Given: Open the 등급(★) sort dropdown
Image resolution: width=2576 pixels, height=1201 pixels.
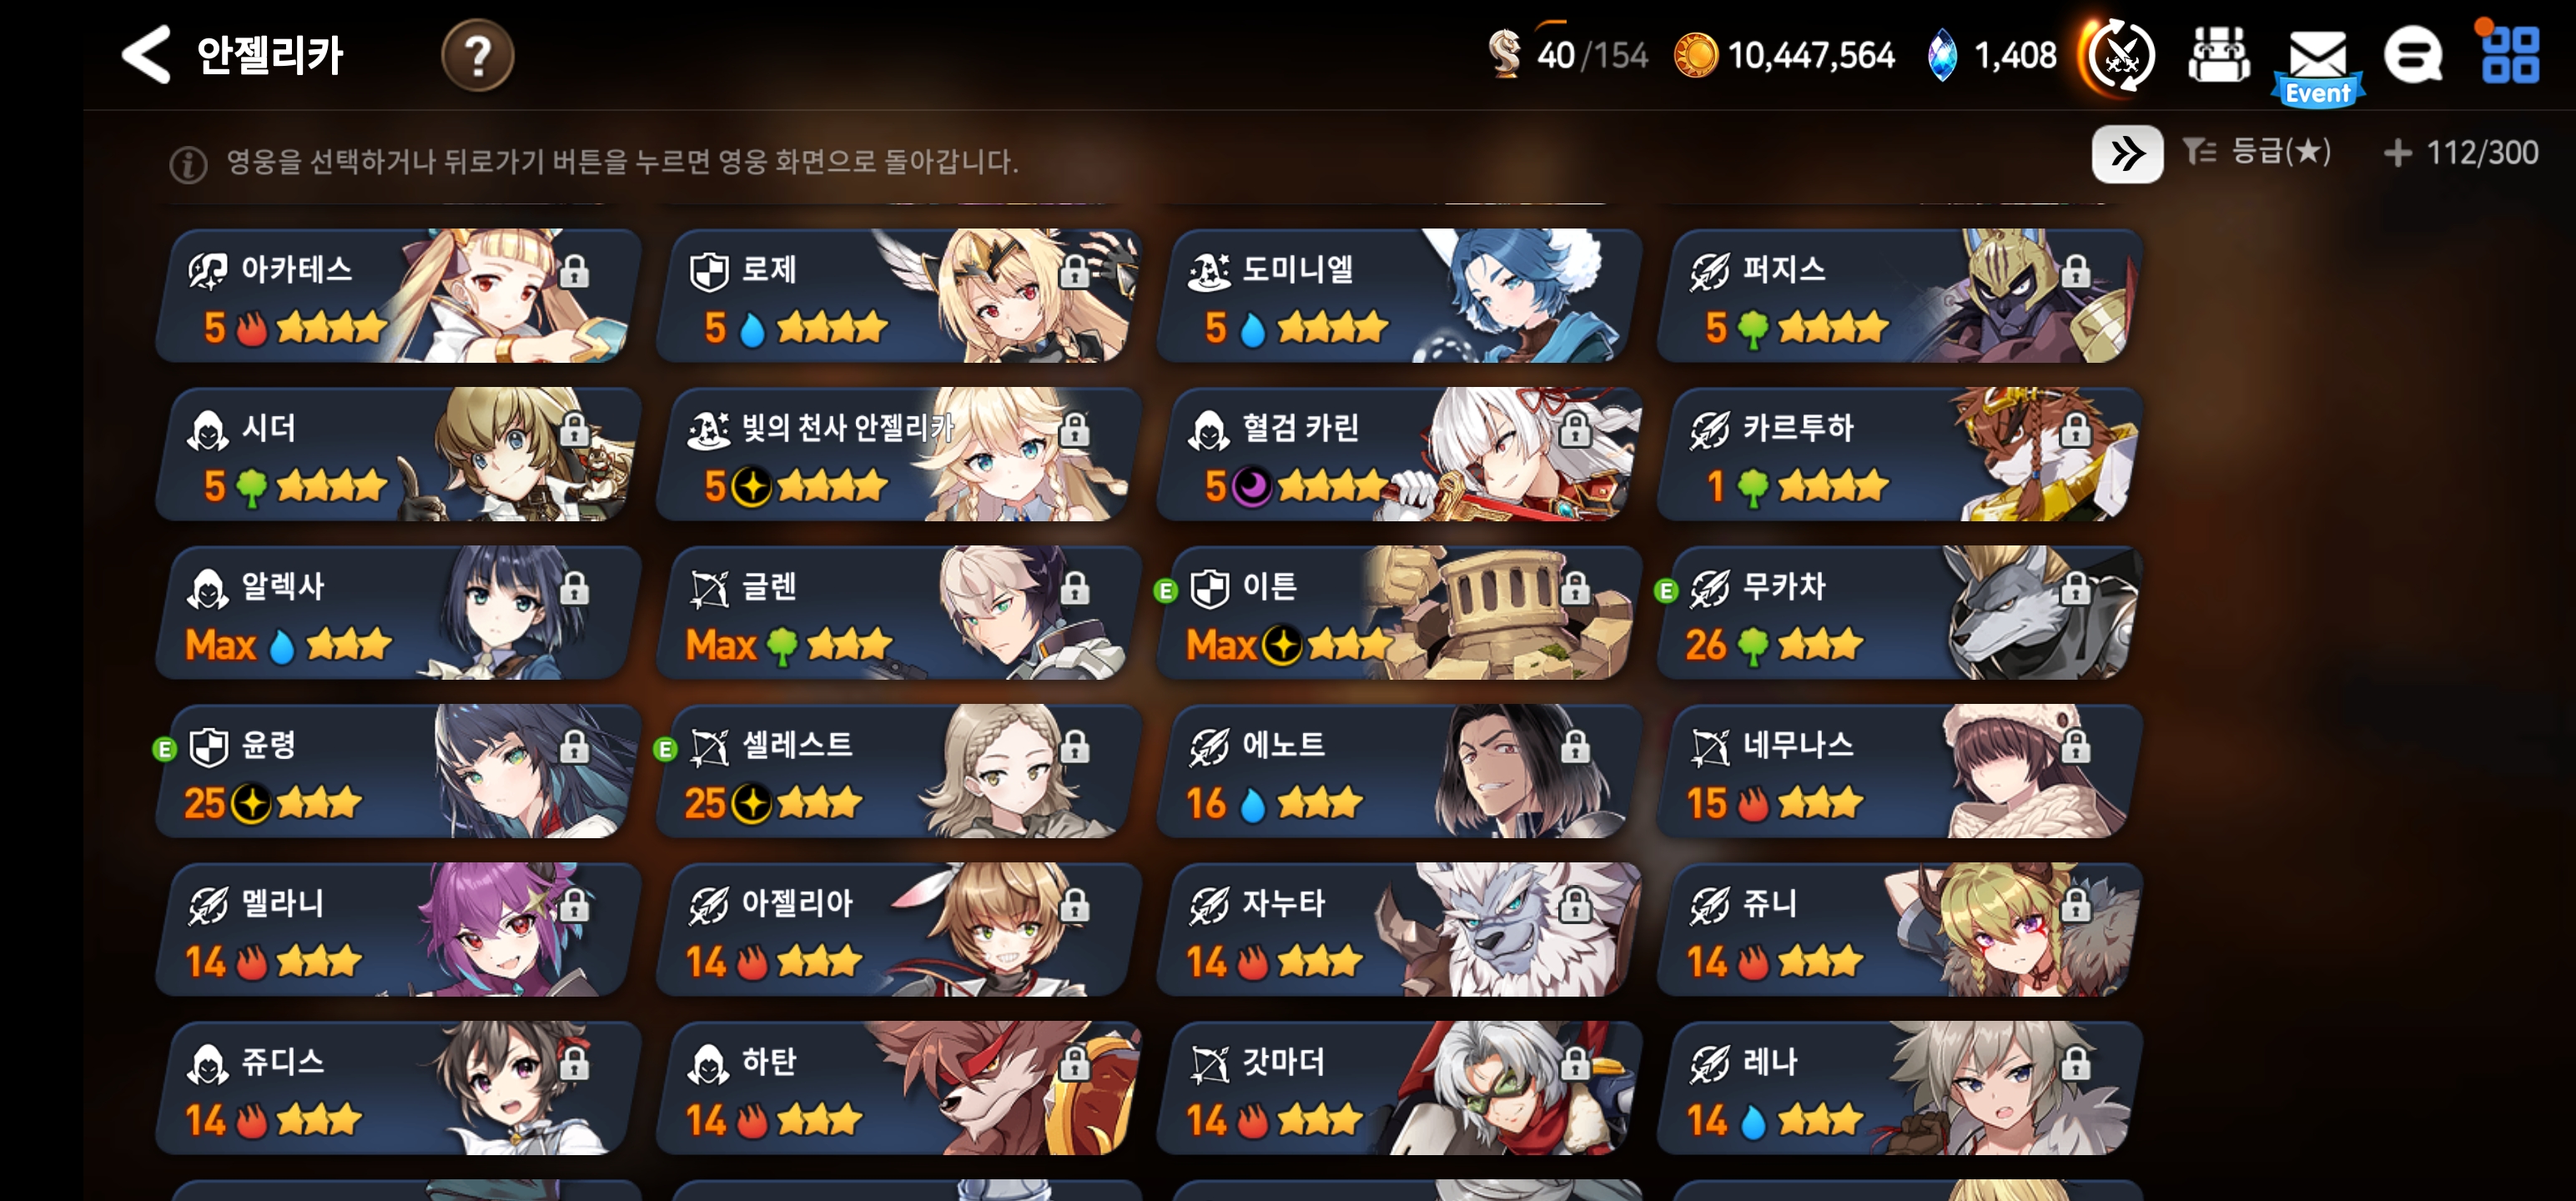Looking at the screenshot, I should (2257, 152).
